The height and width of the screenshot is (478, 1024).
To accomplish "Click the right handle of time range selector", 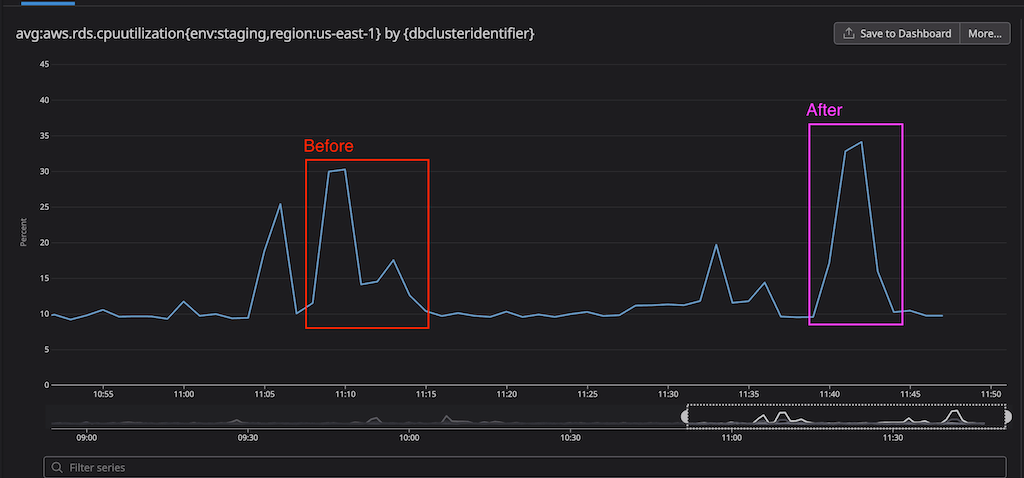I will pos(1007,416).
